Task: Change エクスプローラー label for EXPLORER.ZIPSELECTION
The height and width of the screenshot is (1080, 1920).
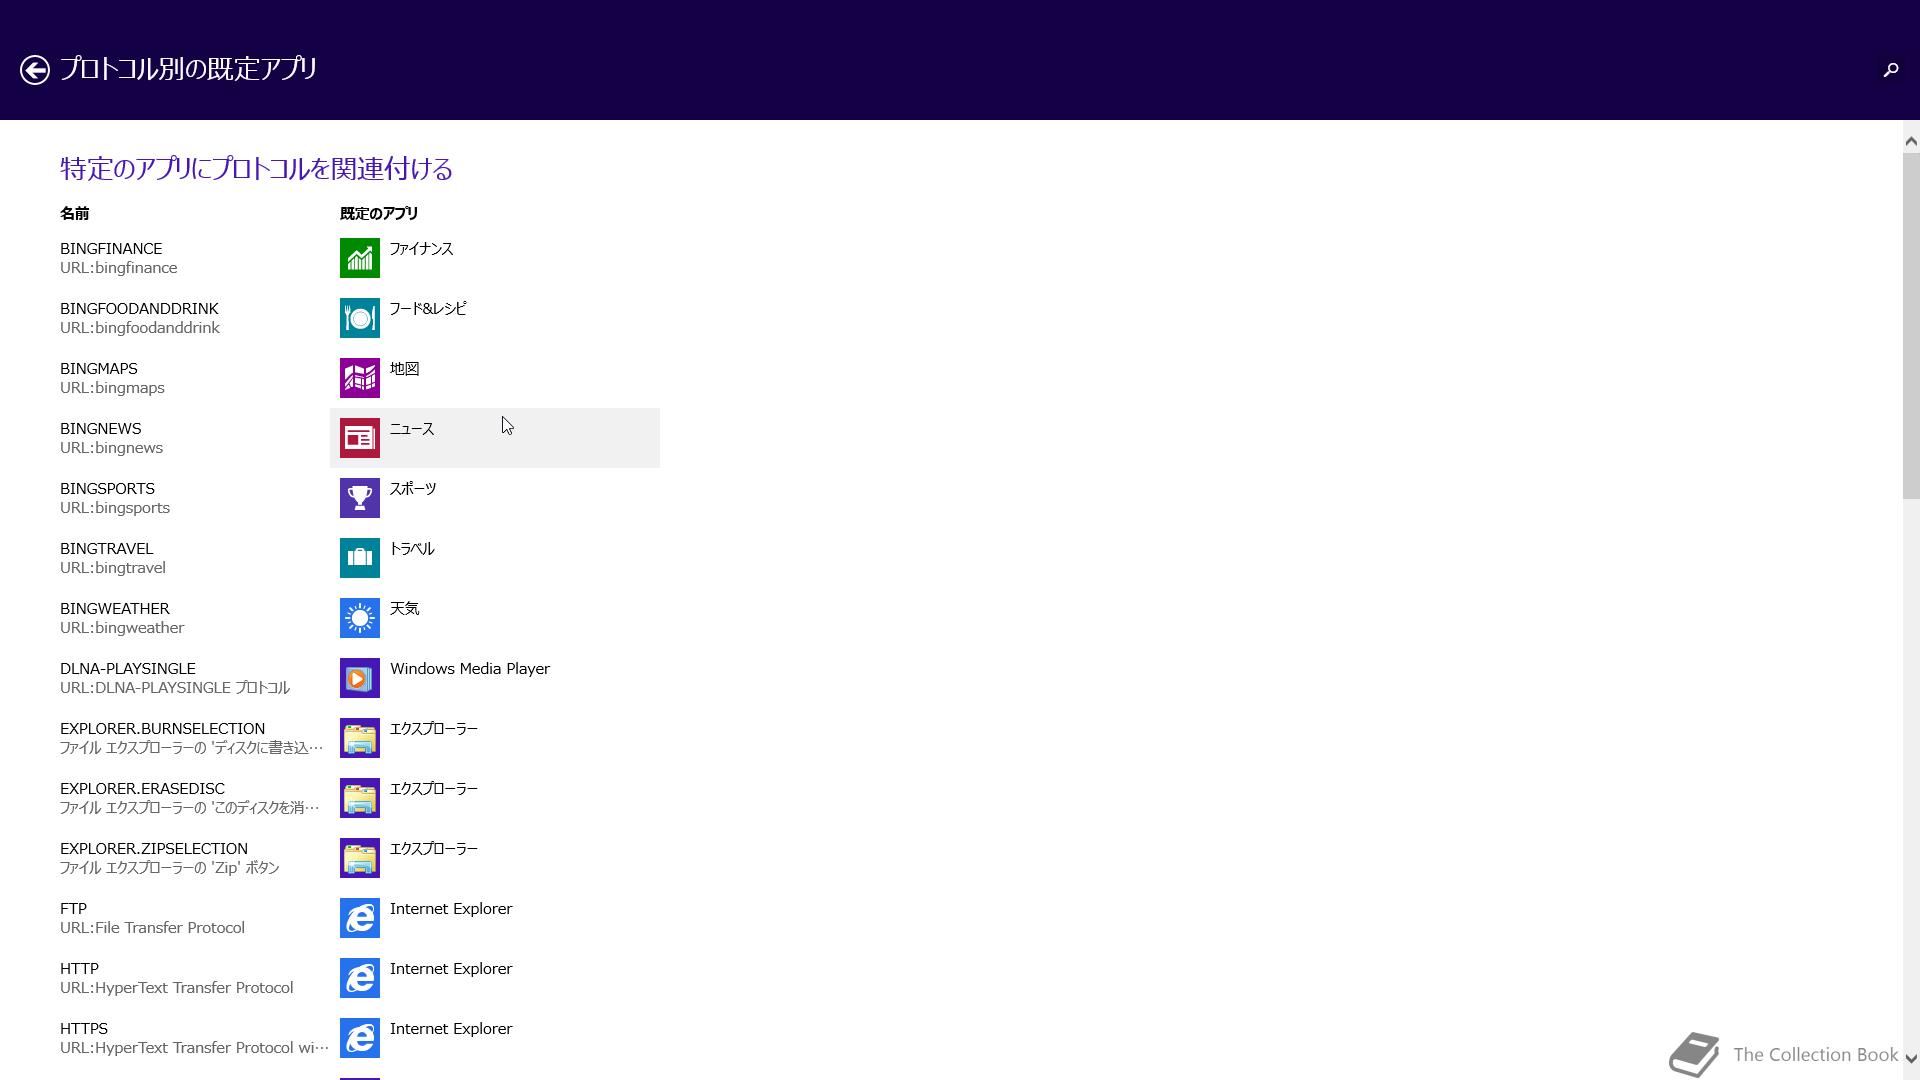Action: pyautogui.click(x=434, y=849)
